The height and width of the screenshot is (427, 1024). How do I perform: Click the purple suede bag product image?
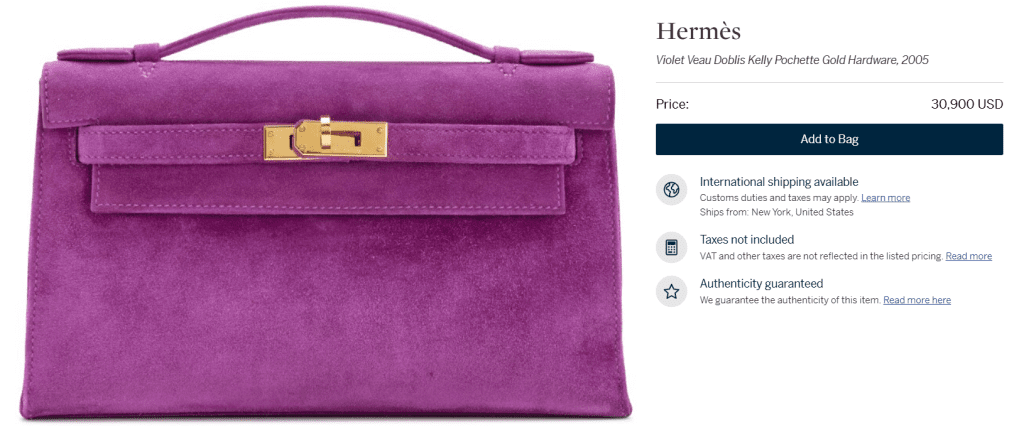click(x=325, y=213)
